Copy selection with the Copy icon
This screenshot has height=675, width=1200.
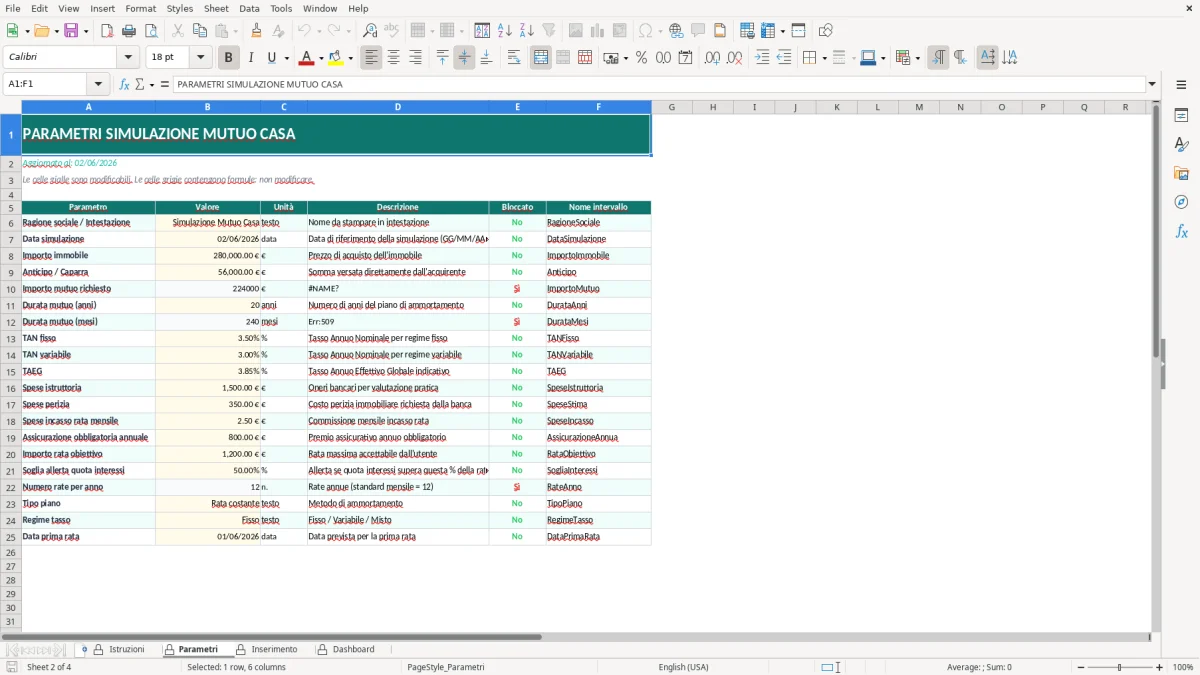click(x=199, y=31)
